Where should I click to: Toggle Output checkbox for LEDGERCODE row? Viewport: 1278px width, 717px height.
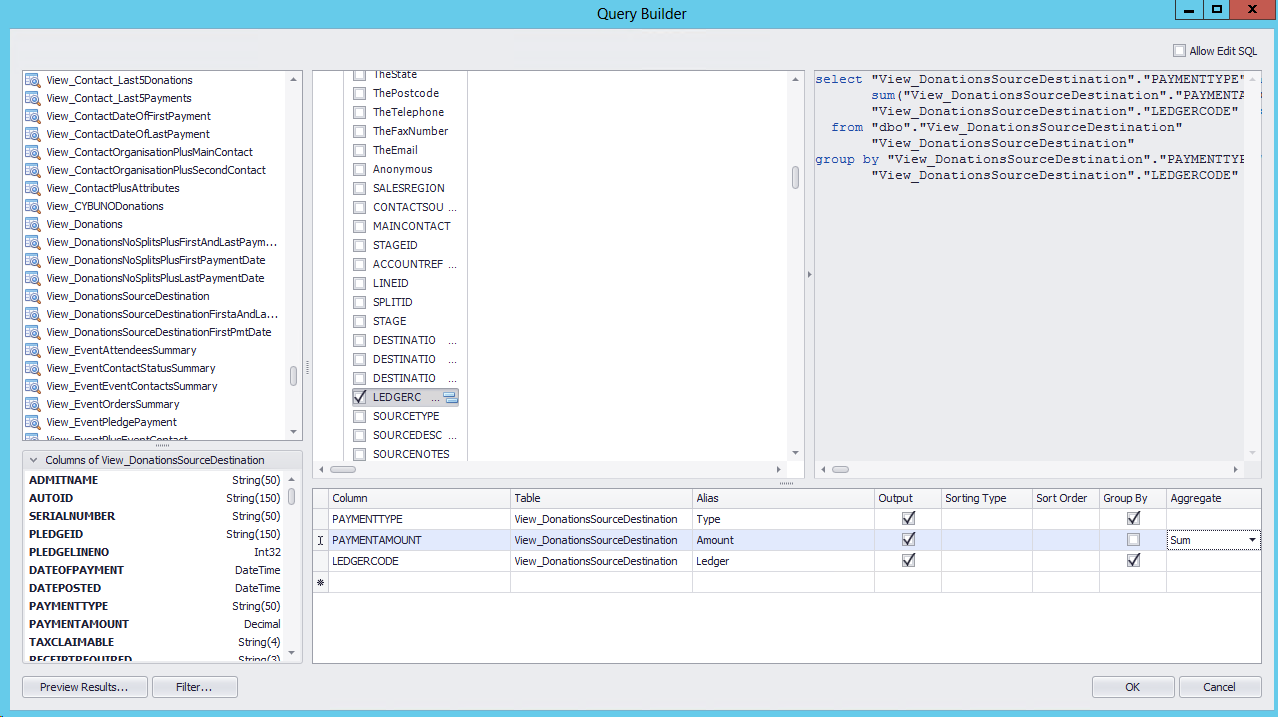pos(908,561)
